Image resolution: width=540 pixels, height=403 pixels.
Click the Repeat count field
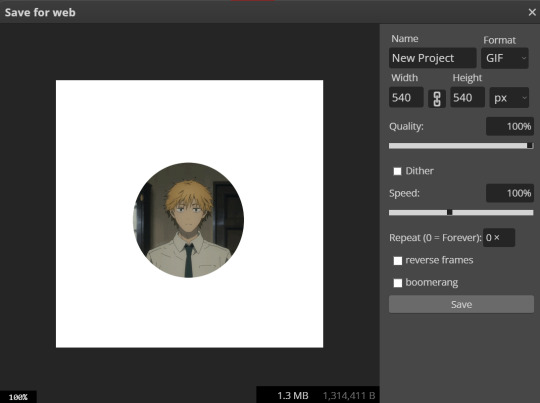click(x=499, y=238)
